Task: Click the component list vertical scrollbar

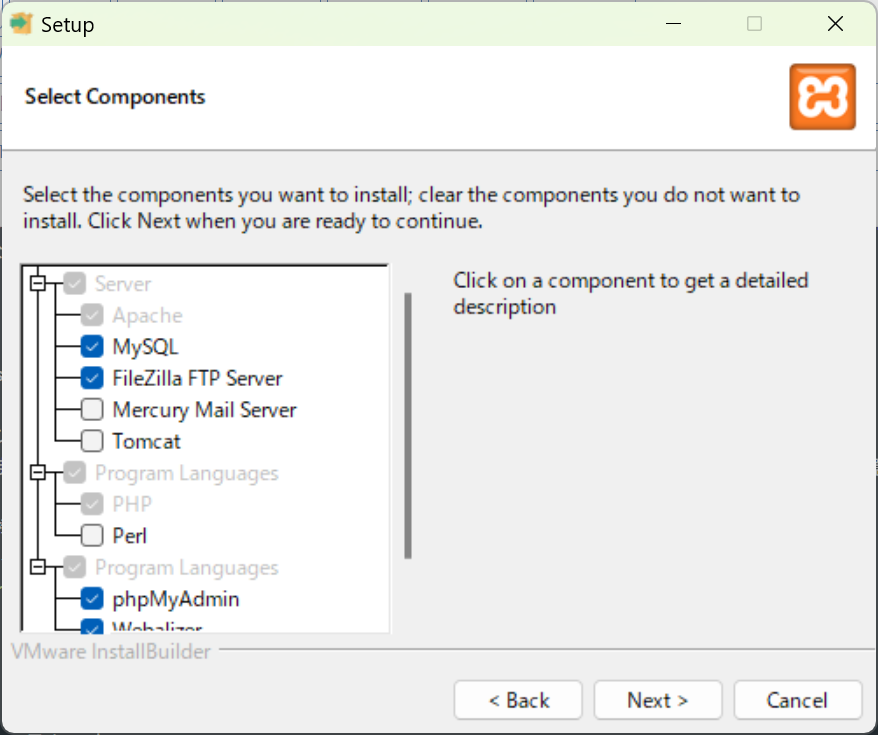Action: (x=408, y=425)
